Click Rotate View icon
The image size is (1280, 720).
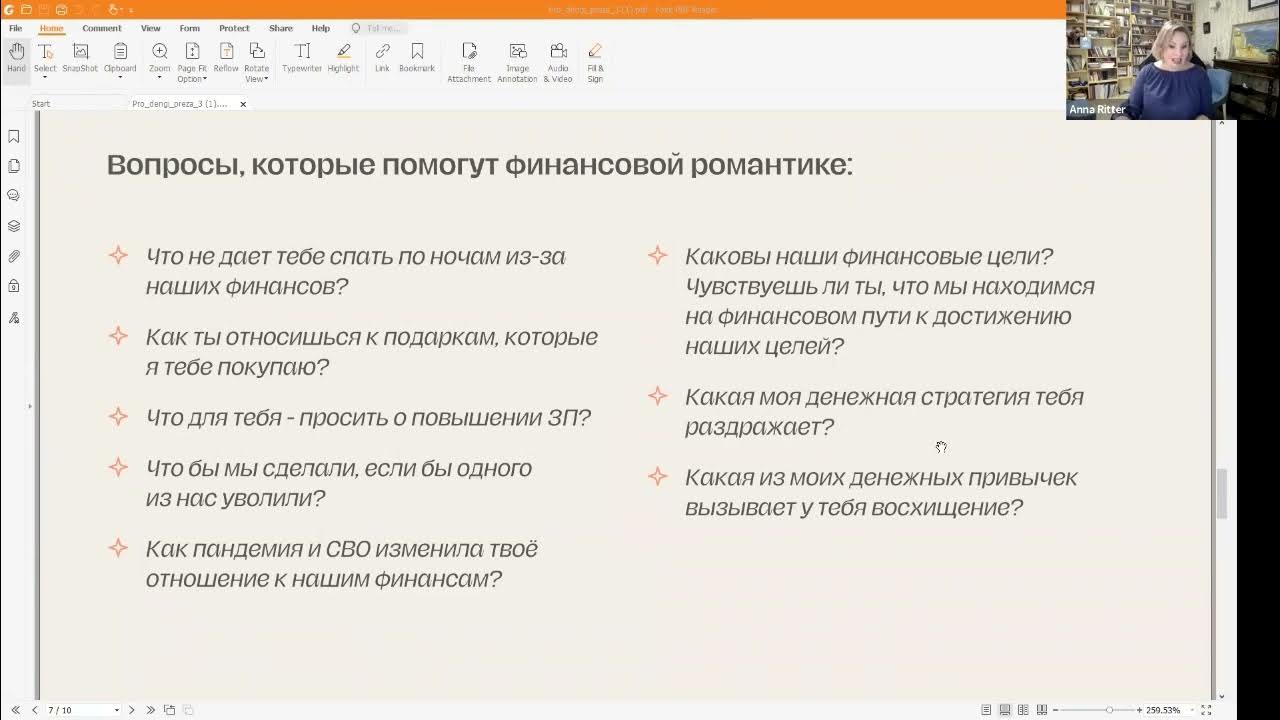[257, 51]
